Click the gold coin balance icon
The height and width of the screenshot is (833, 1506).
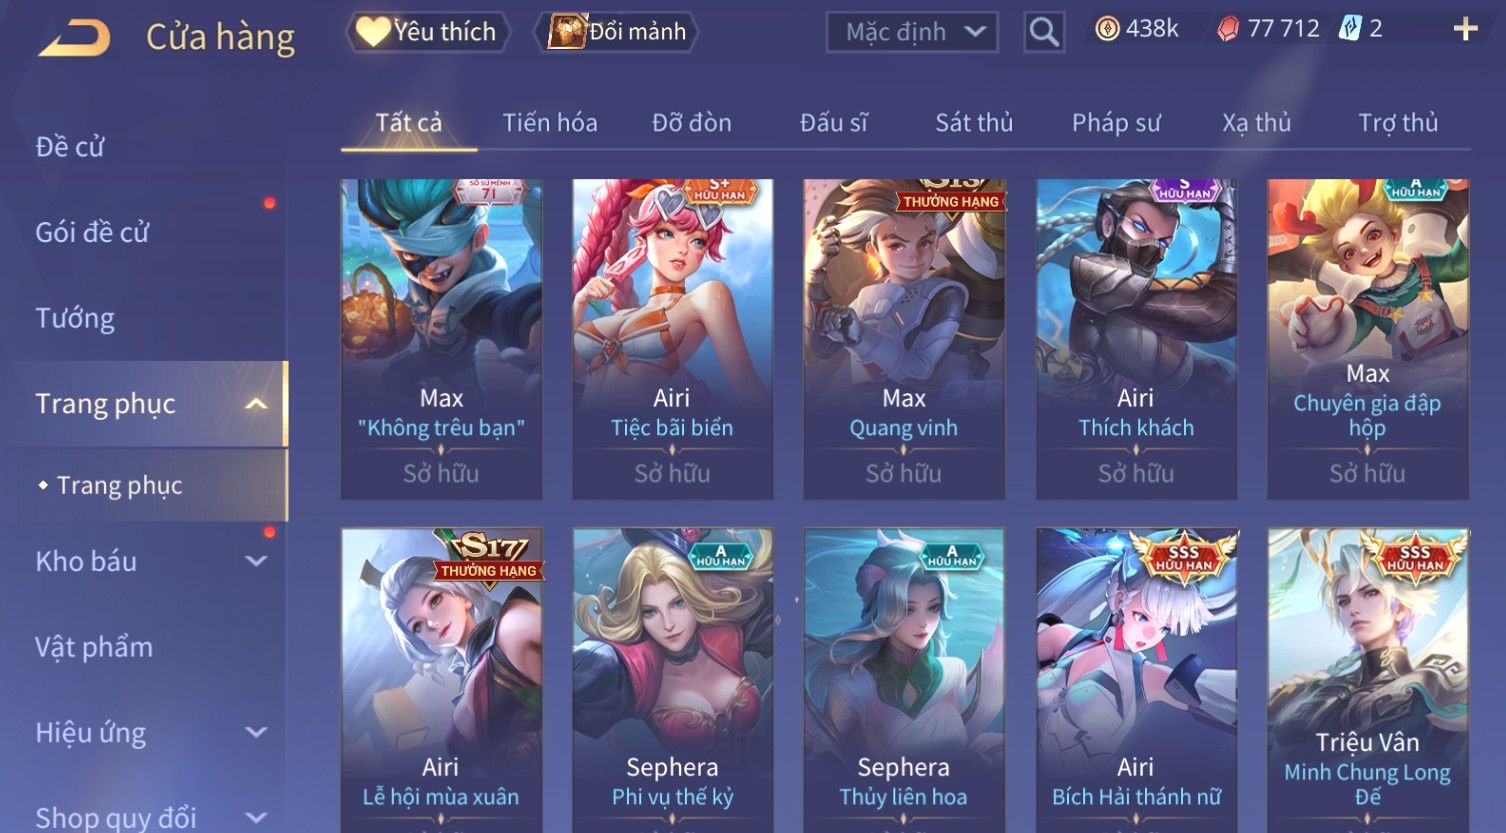pos(1107,29)
